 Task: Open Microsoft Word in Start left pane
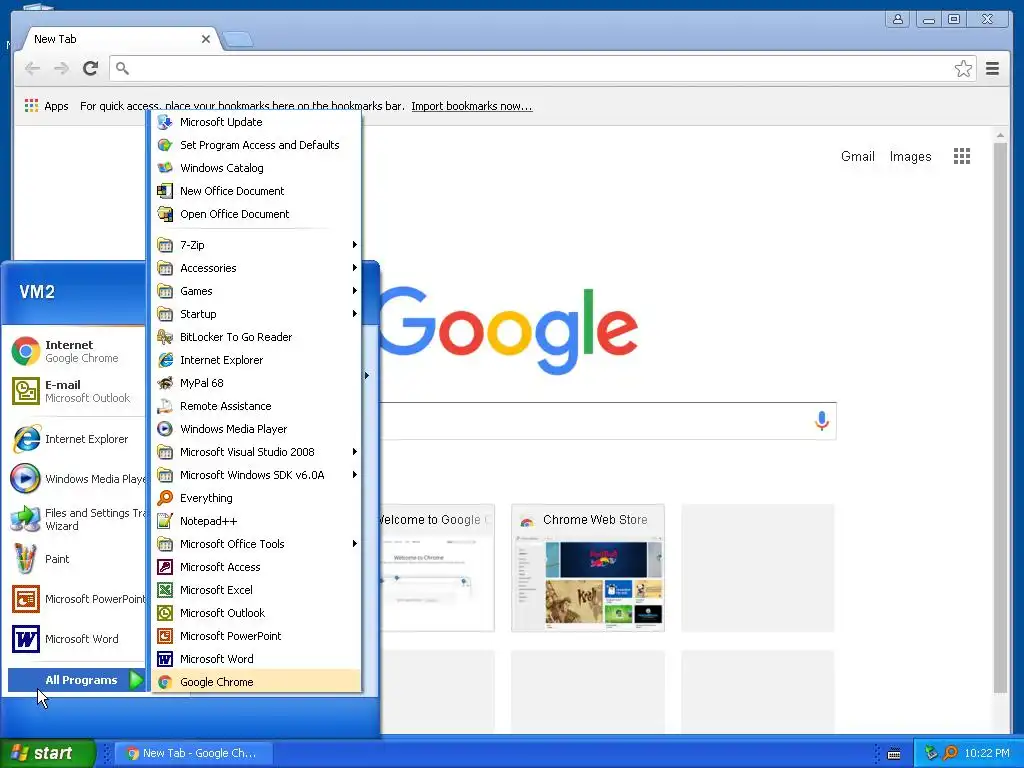point(76,639)
